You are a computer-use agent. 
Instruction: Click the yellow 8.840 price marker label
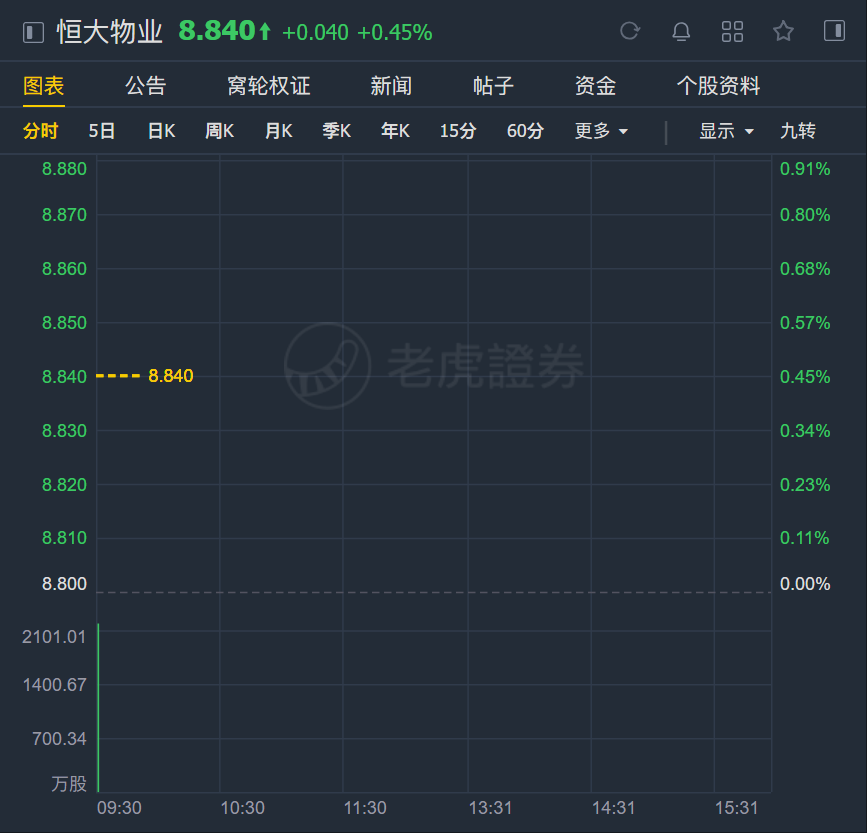point(171,376)
